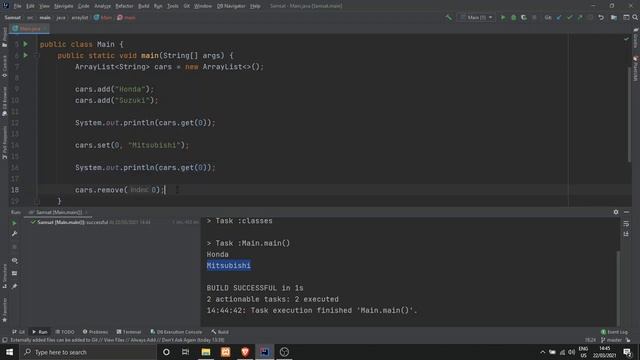Click the Build project hammer icon

(449, 18)
